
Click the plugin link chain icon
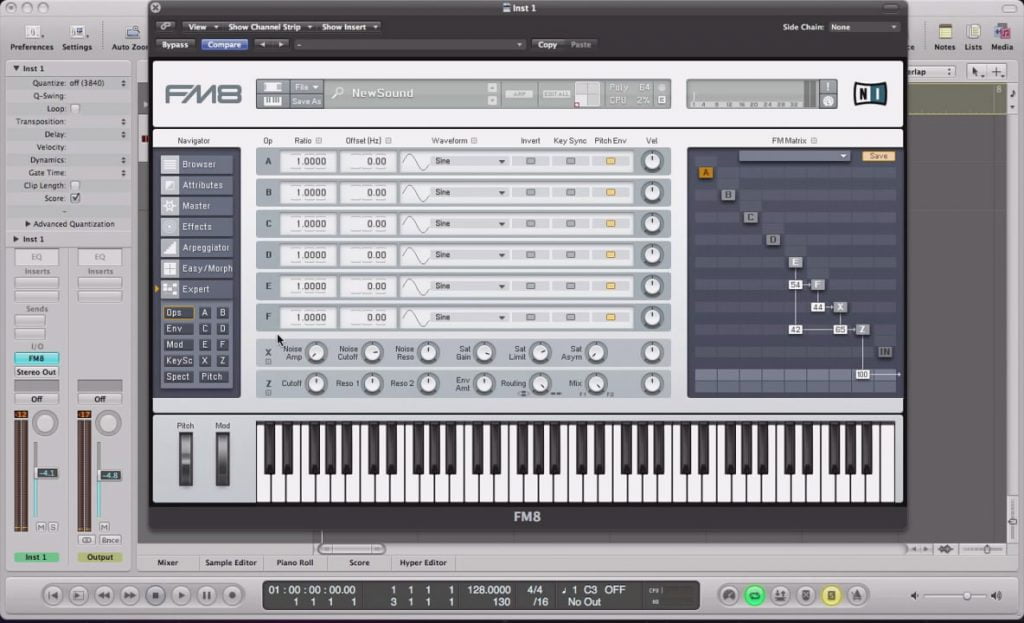point(165,26)
